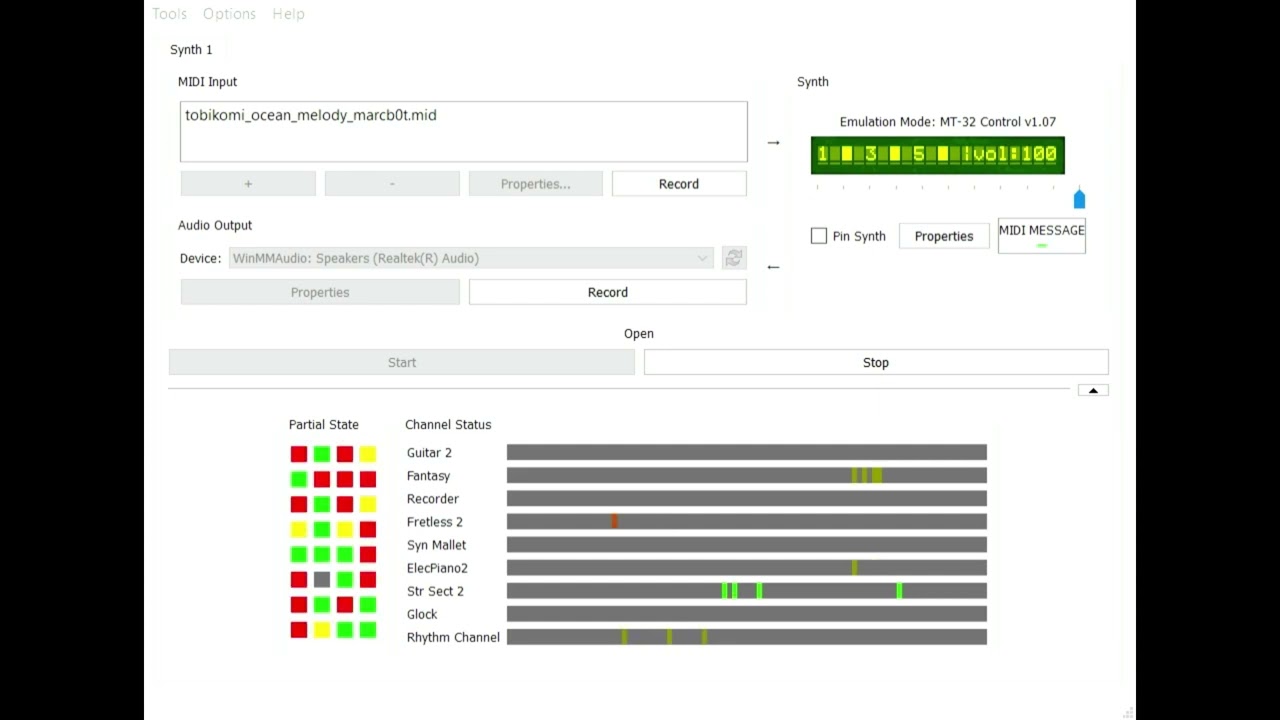
Task: Click the window resize grip corner
Action: [1128, 712]
